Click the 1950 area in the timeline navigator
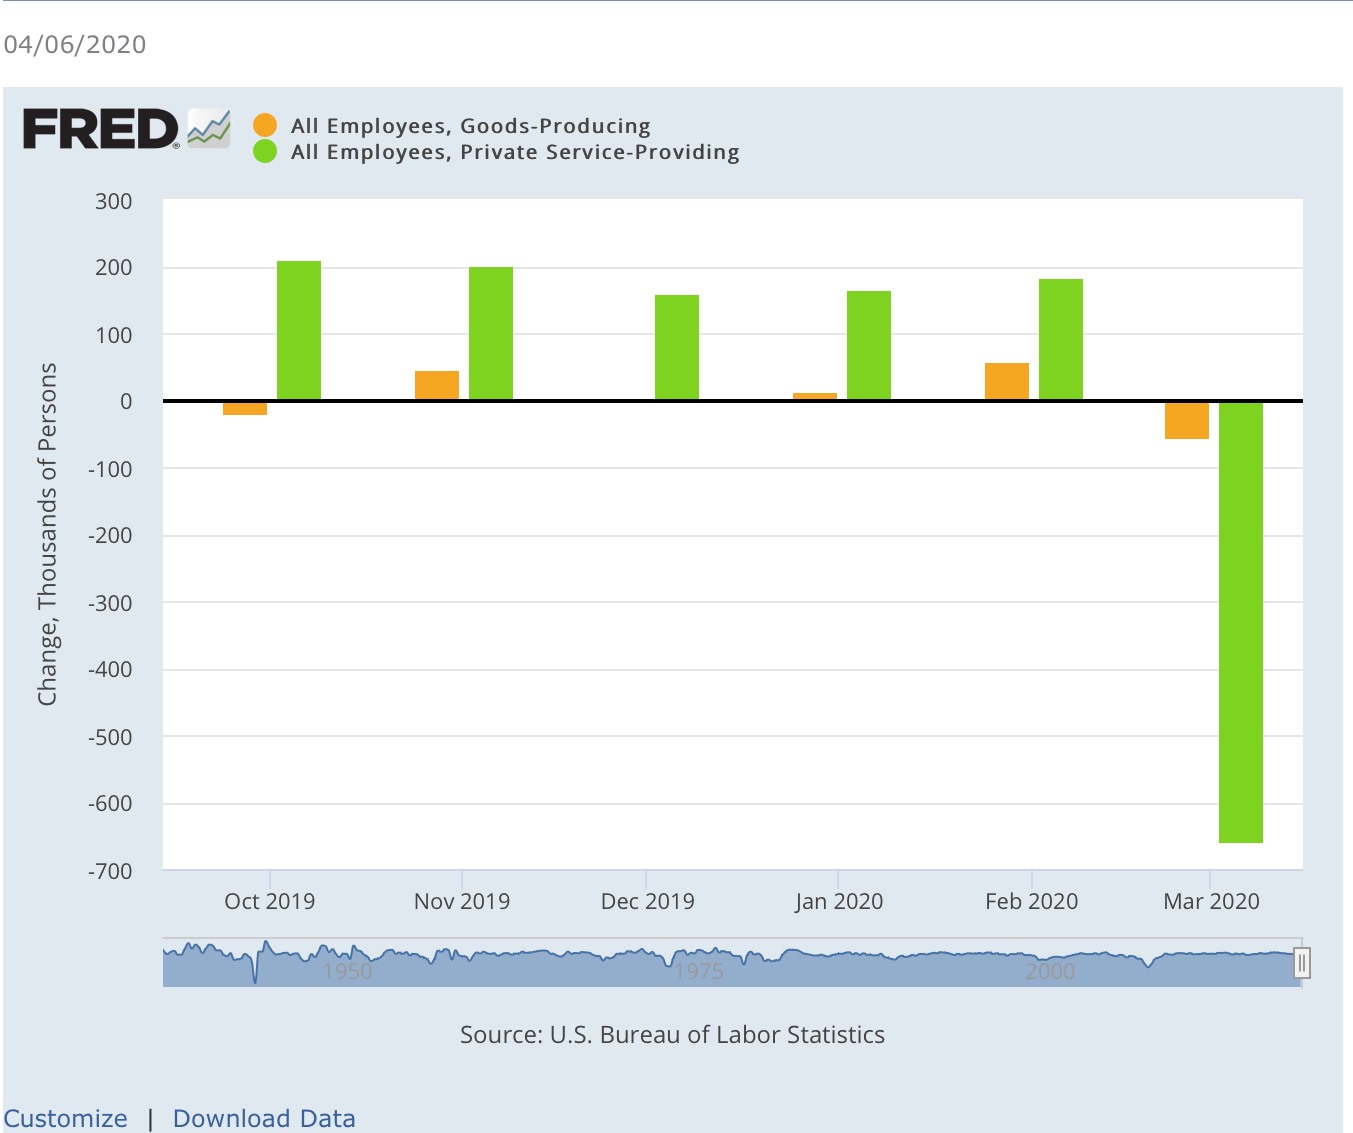1353x1133 pixels. 347,971
